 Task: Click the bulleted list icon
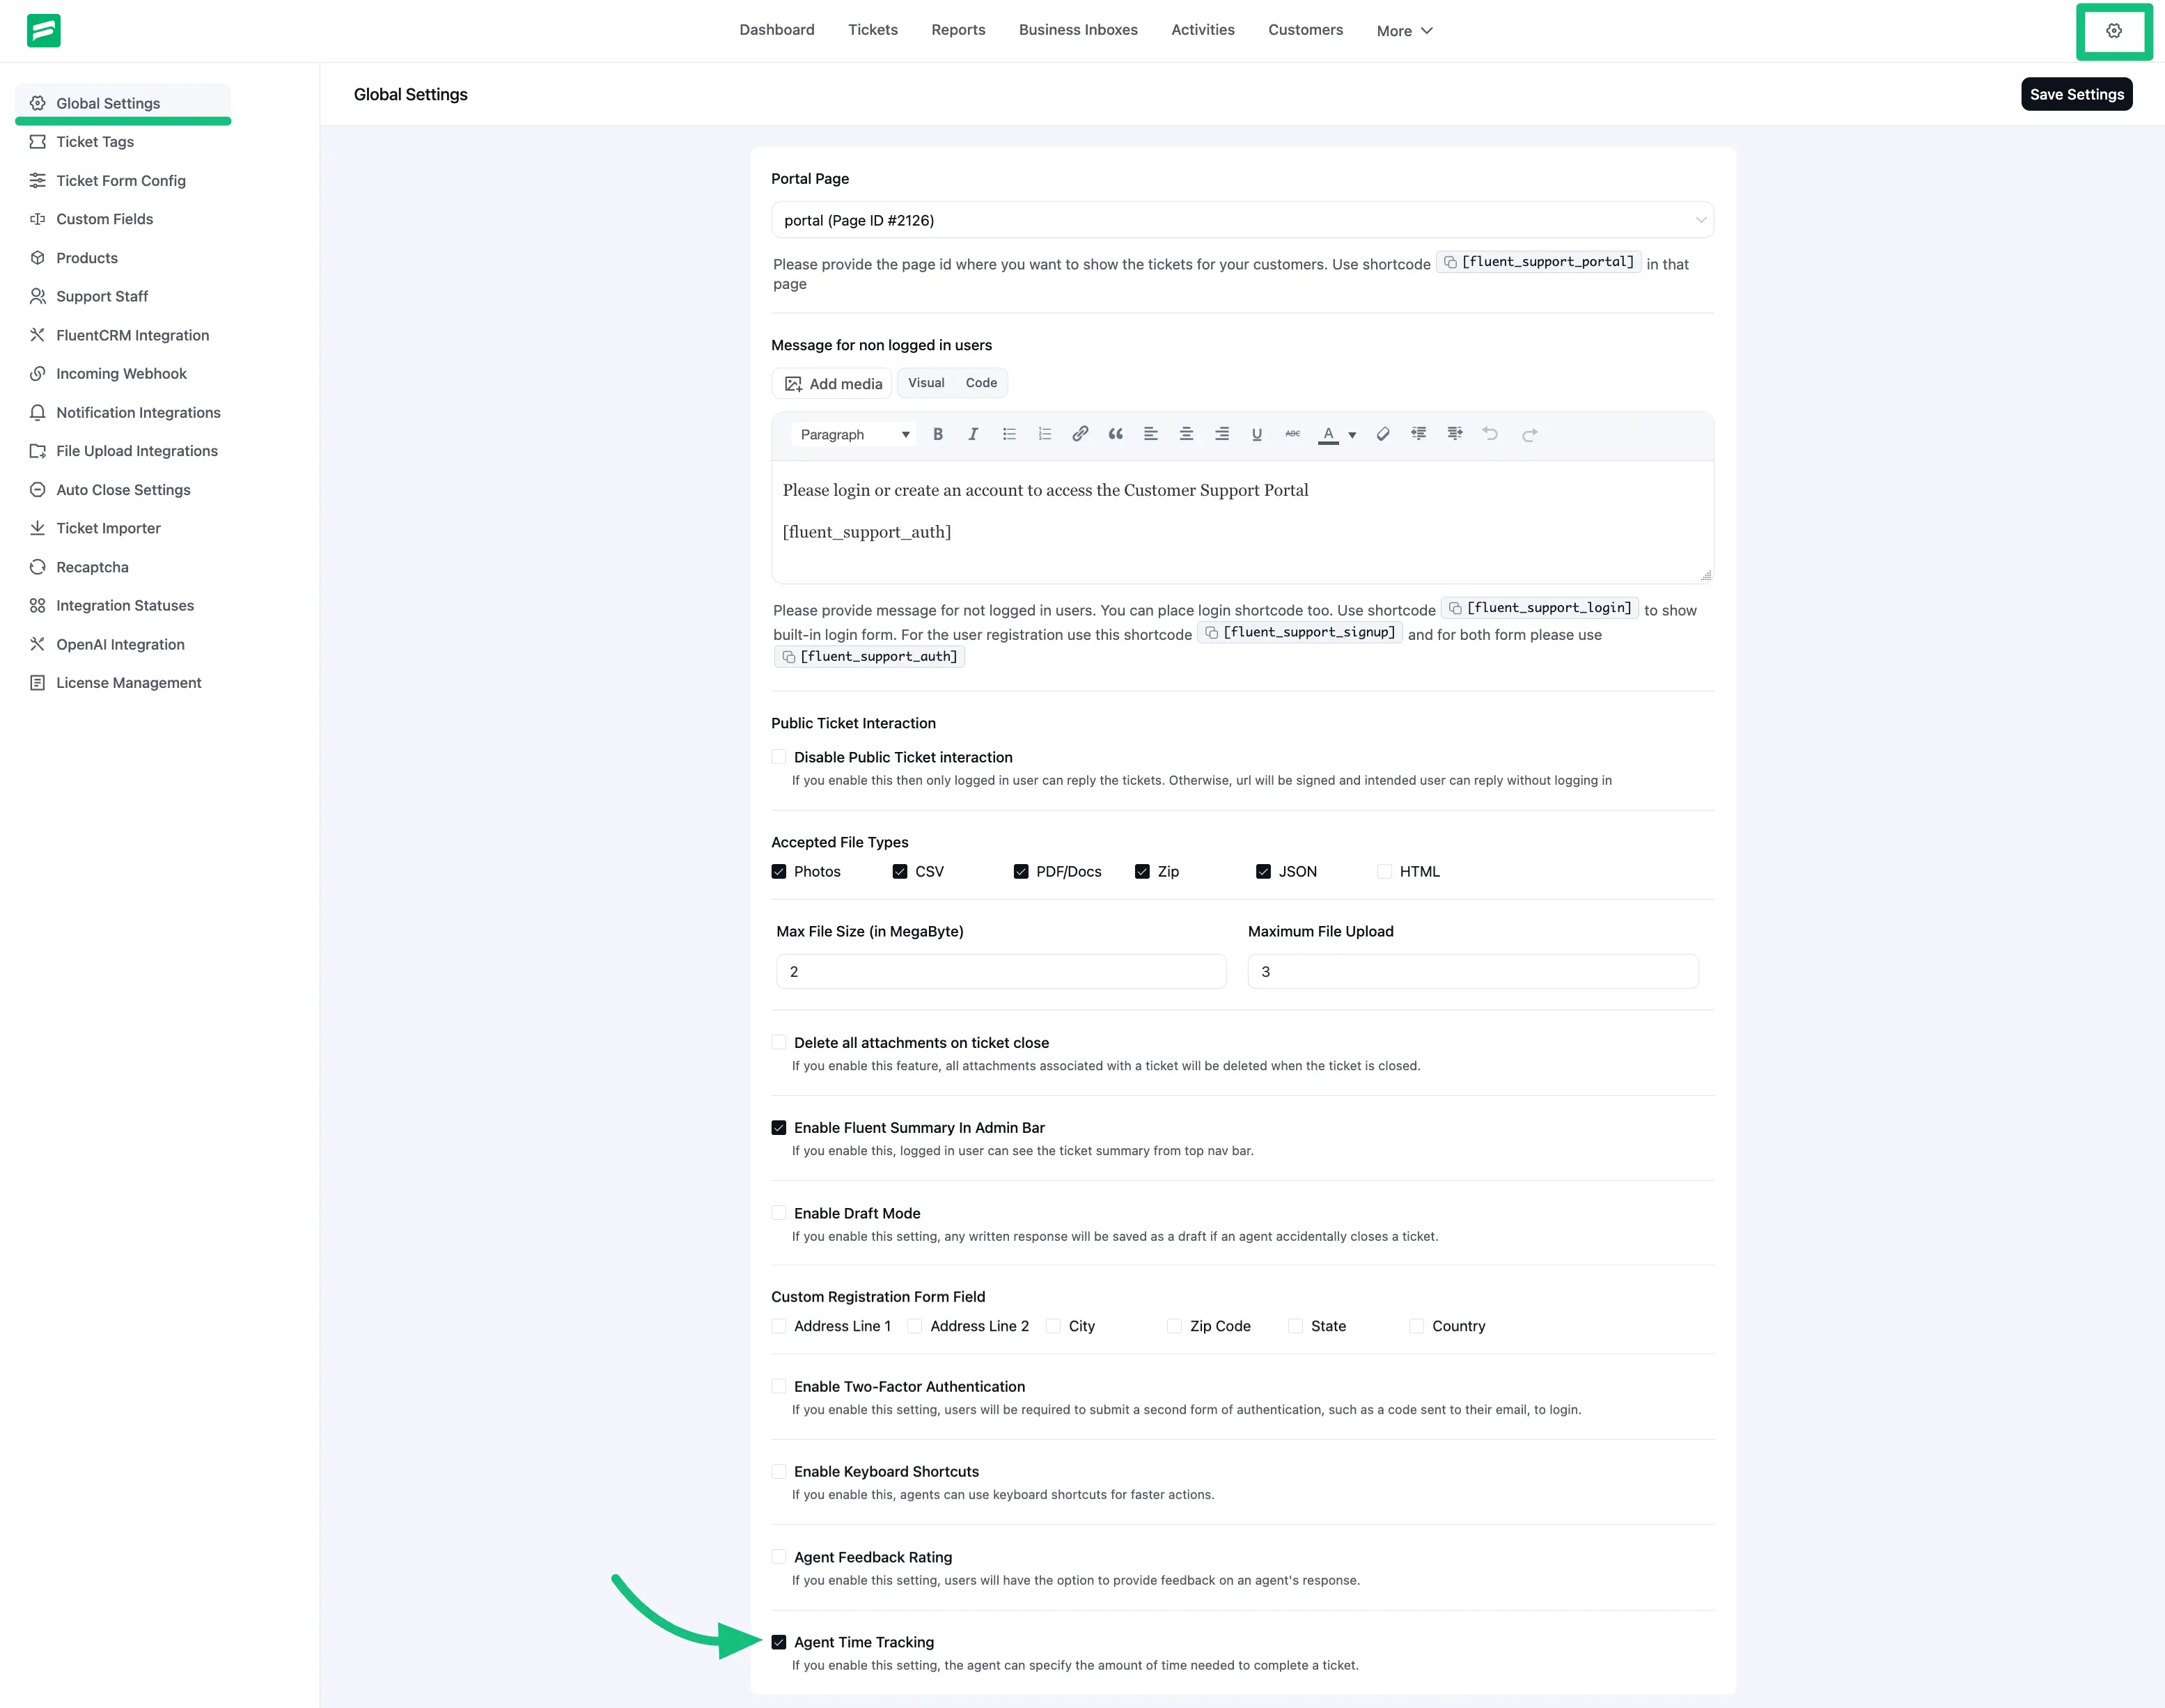(x=1009, y=434)
